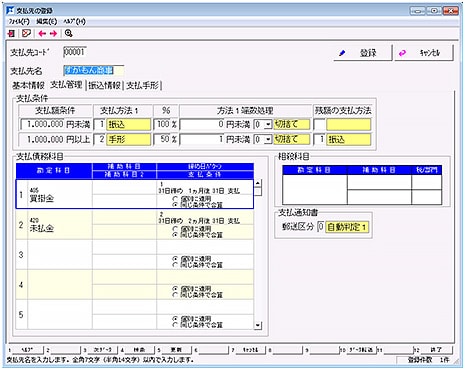This screenshot has height=370, width=465.
Task: Select 同じ条件で合算 radio in row 3
Action: pos(175,265)
